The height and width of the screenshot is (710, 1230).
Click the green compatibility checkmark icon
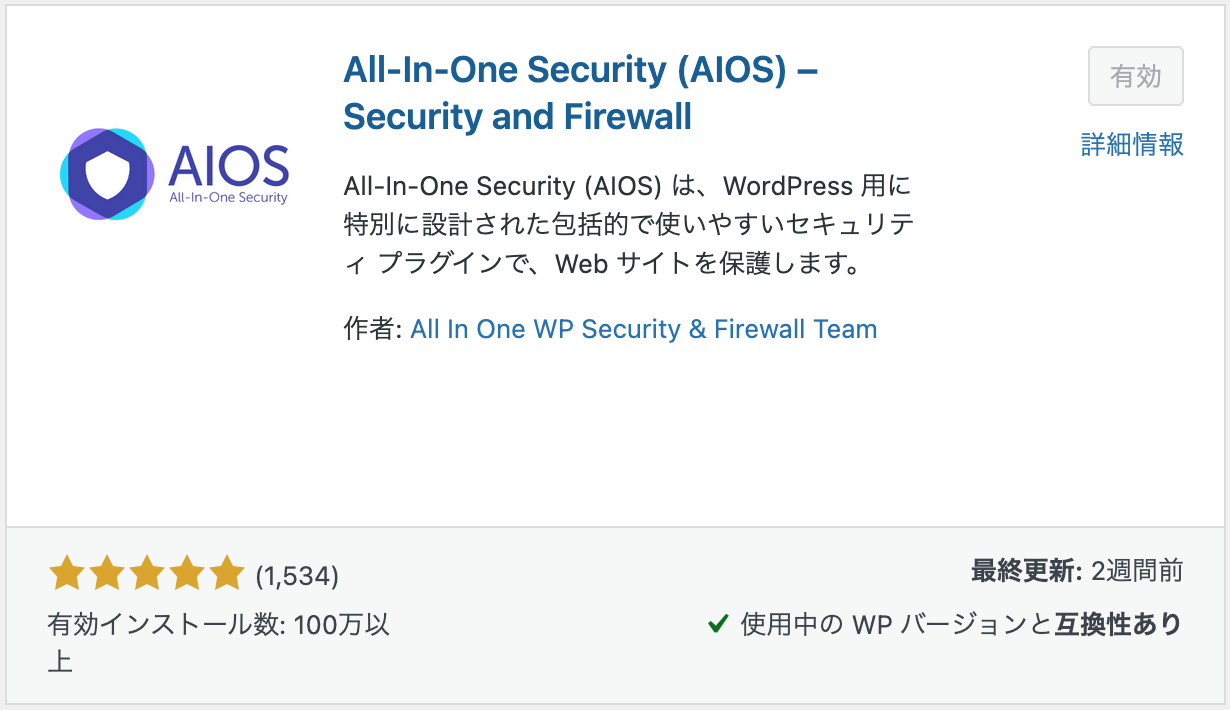click(x=717, y=625)
